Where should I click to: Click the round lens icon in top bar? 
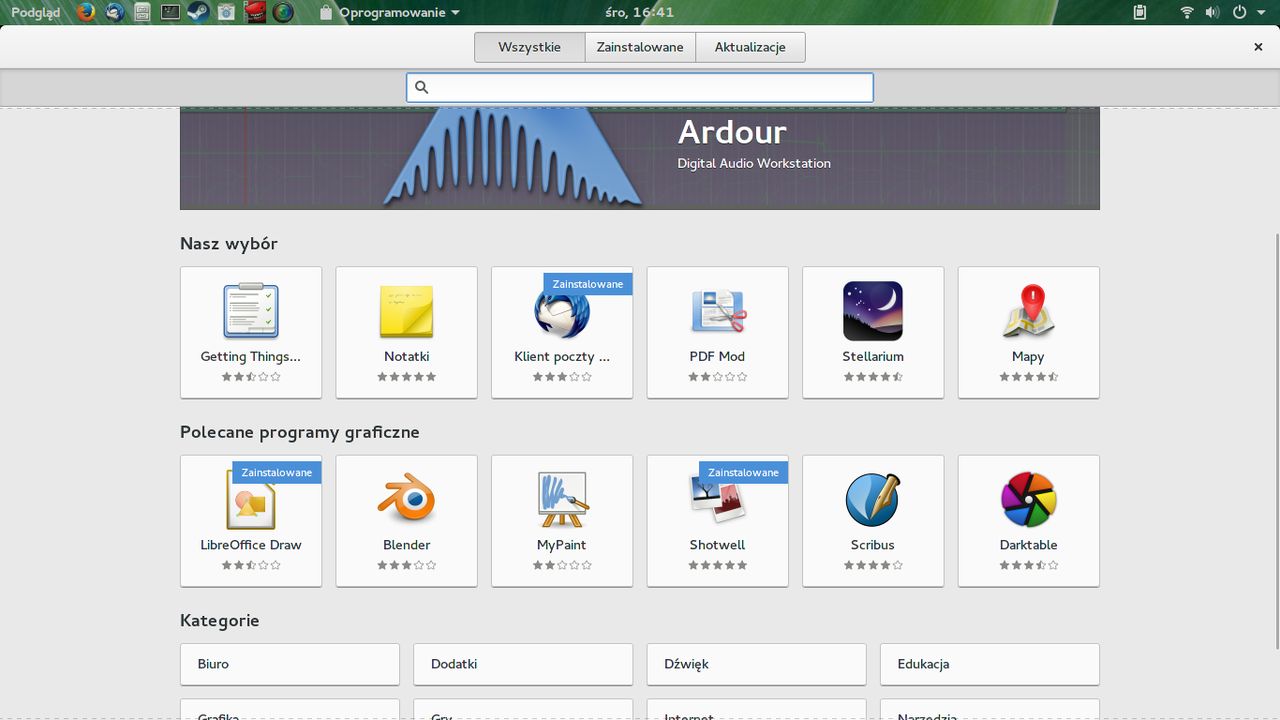[x=283, y=12]
